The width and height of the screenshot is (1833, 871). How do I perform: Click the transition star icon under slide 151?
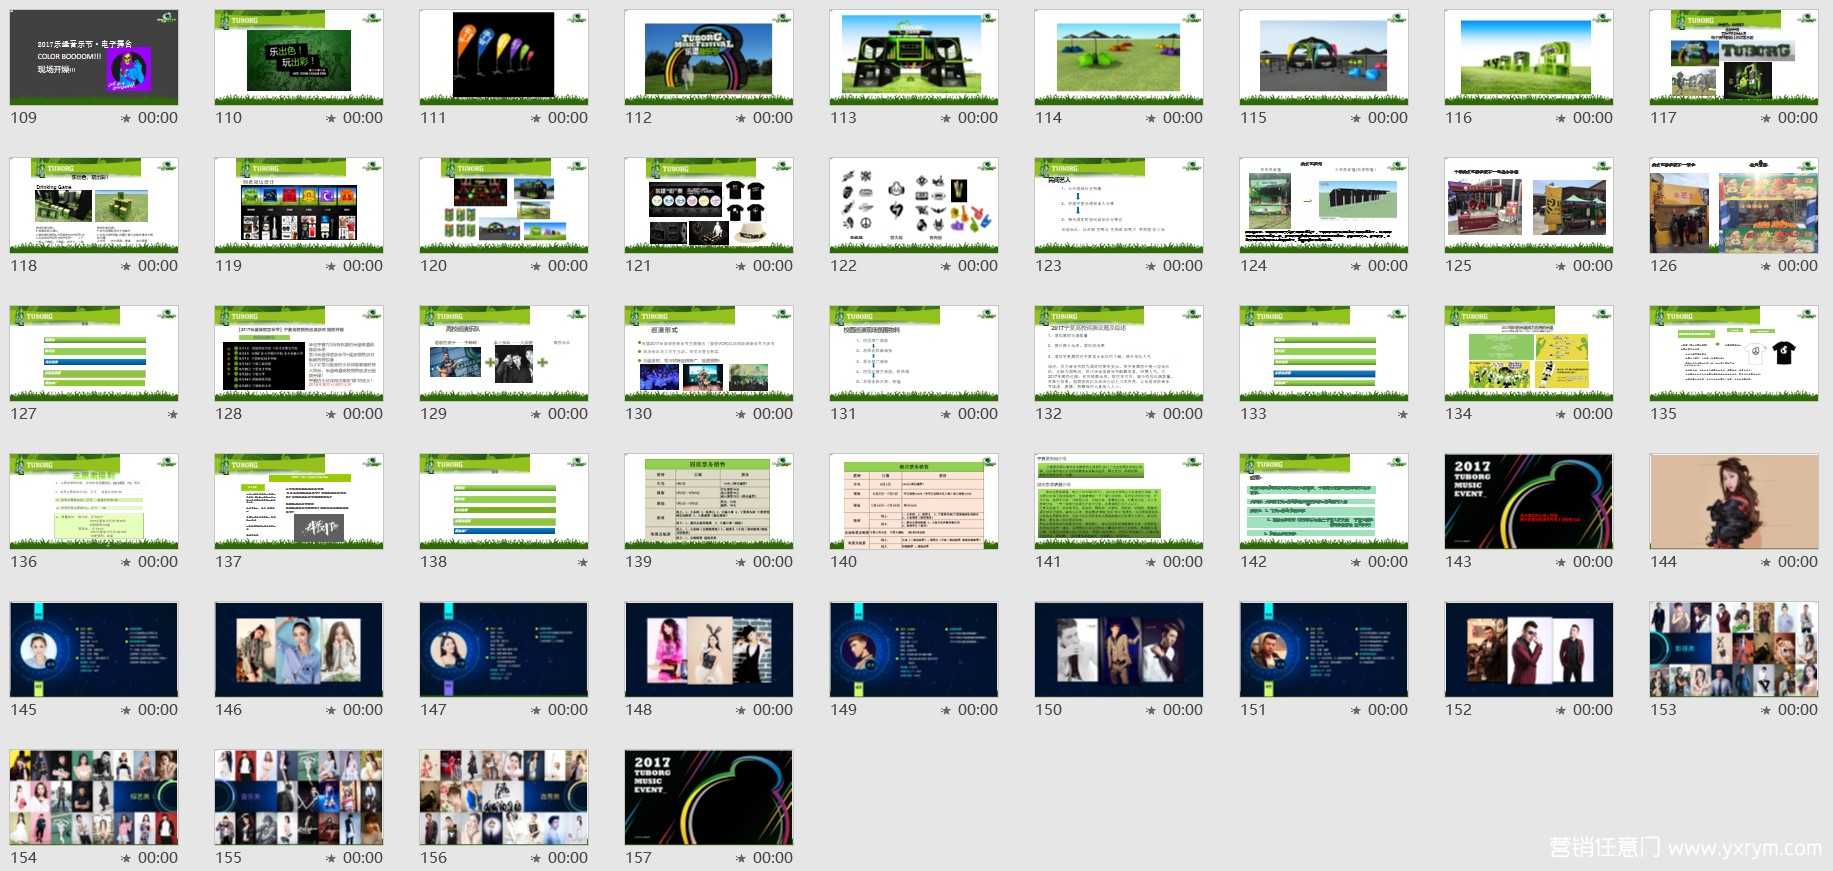tap(1355, 710)
